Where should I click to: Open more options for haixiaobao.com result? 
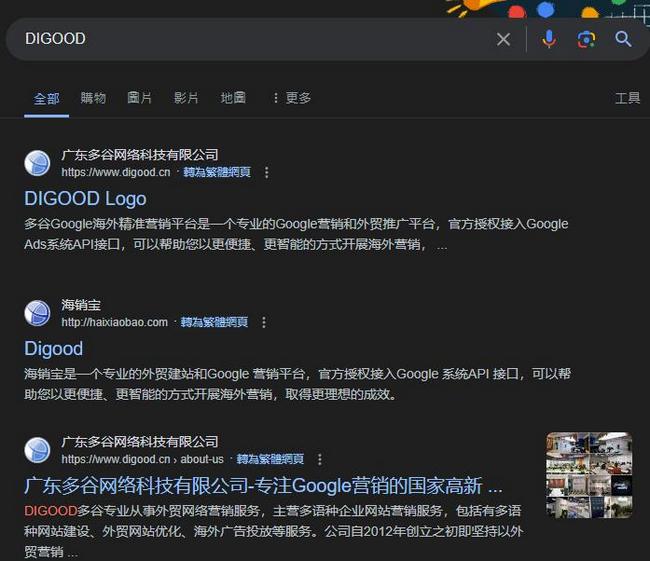pyautogui.click(x=264, y=322)
